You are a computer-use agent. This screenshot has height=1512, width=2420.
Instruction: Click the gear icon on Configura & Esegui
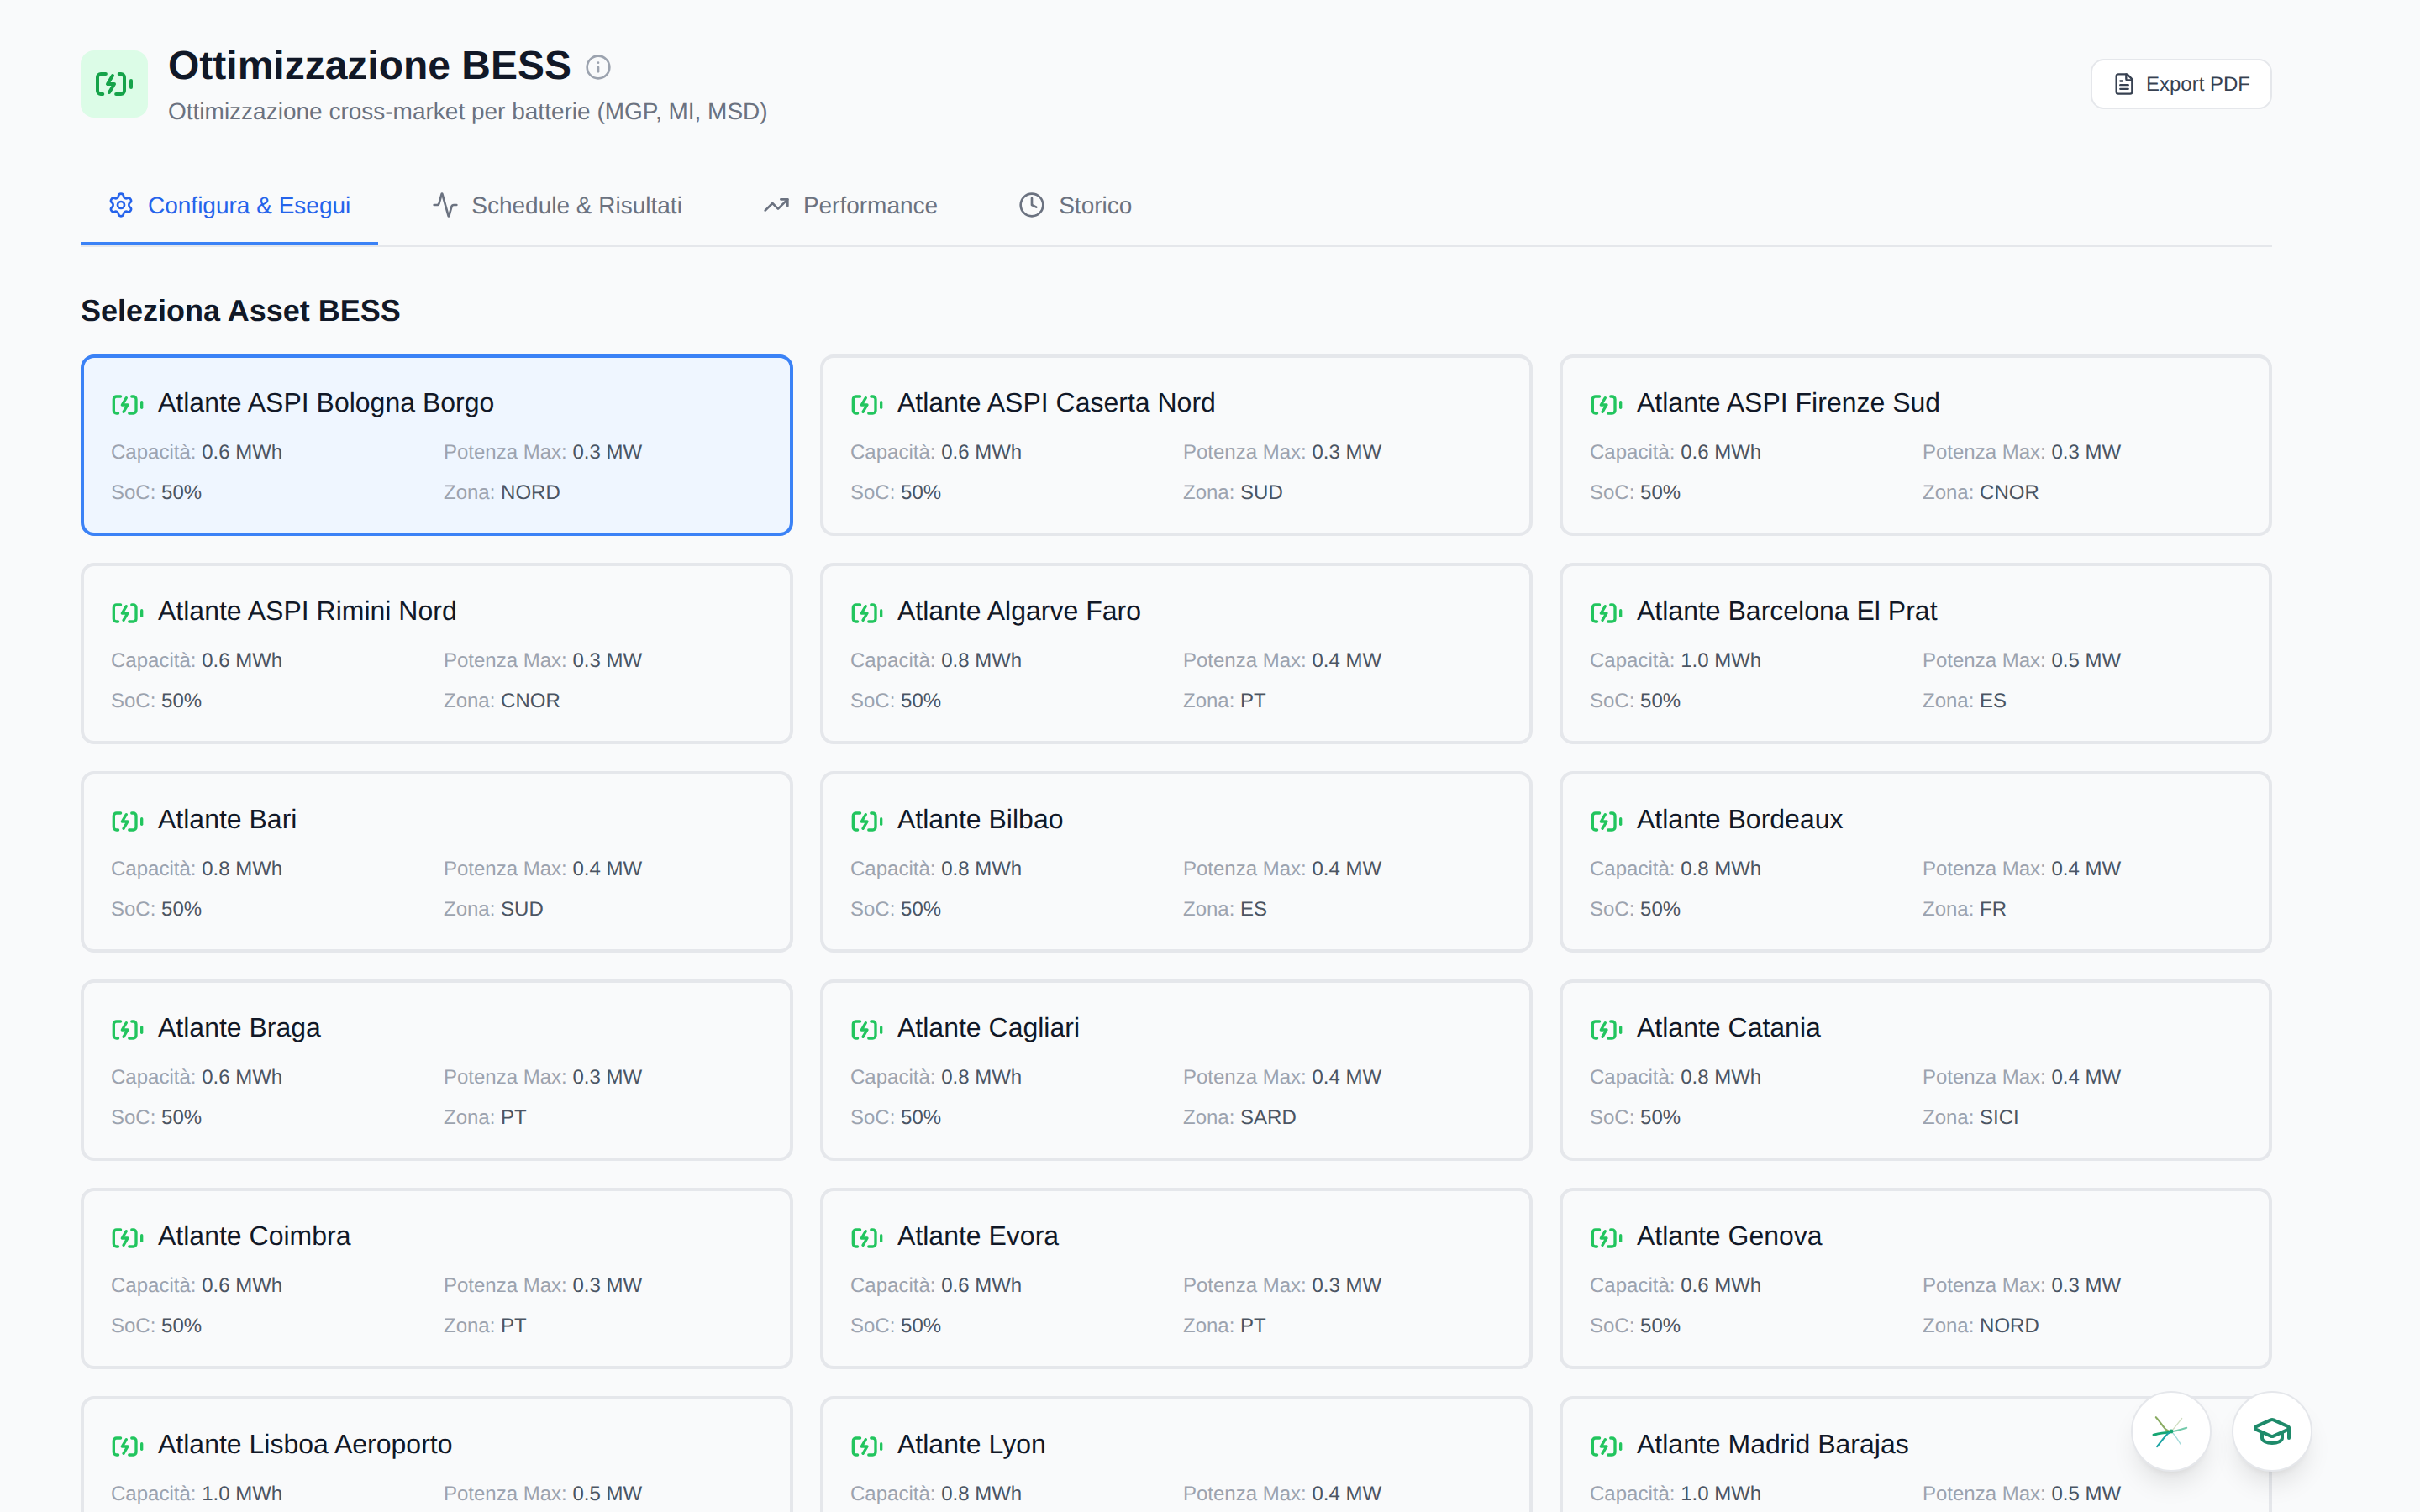tap(121, 205)
